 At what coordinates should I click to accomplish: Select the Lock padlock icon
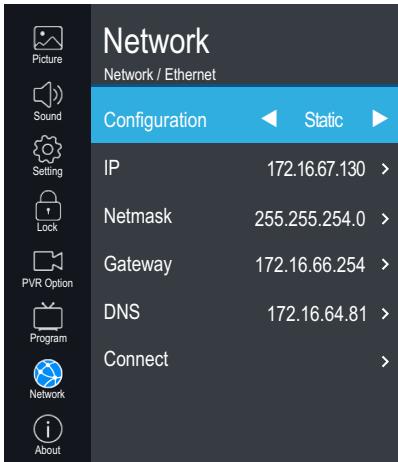48,206
